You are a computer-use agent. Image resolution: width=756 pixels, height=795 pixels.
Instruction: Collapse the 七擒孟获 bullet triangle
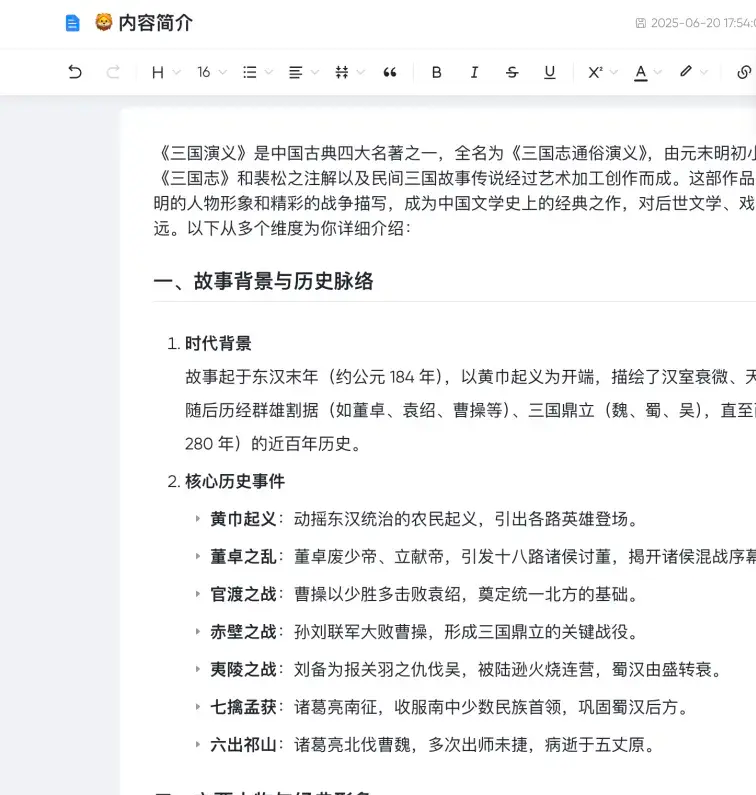198,707
